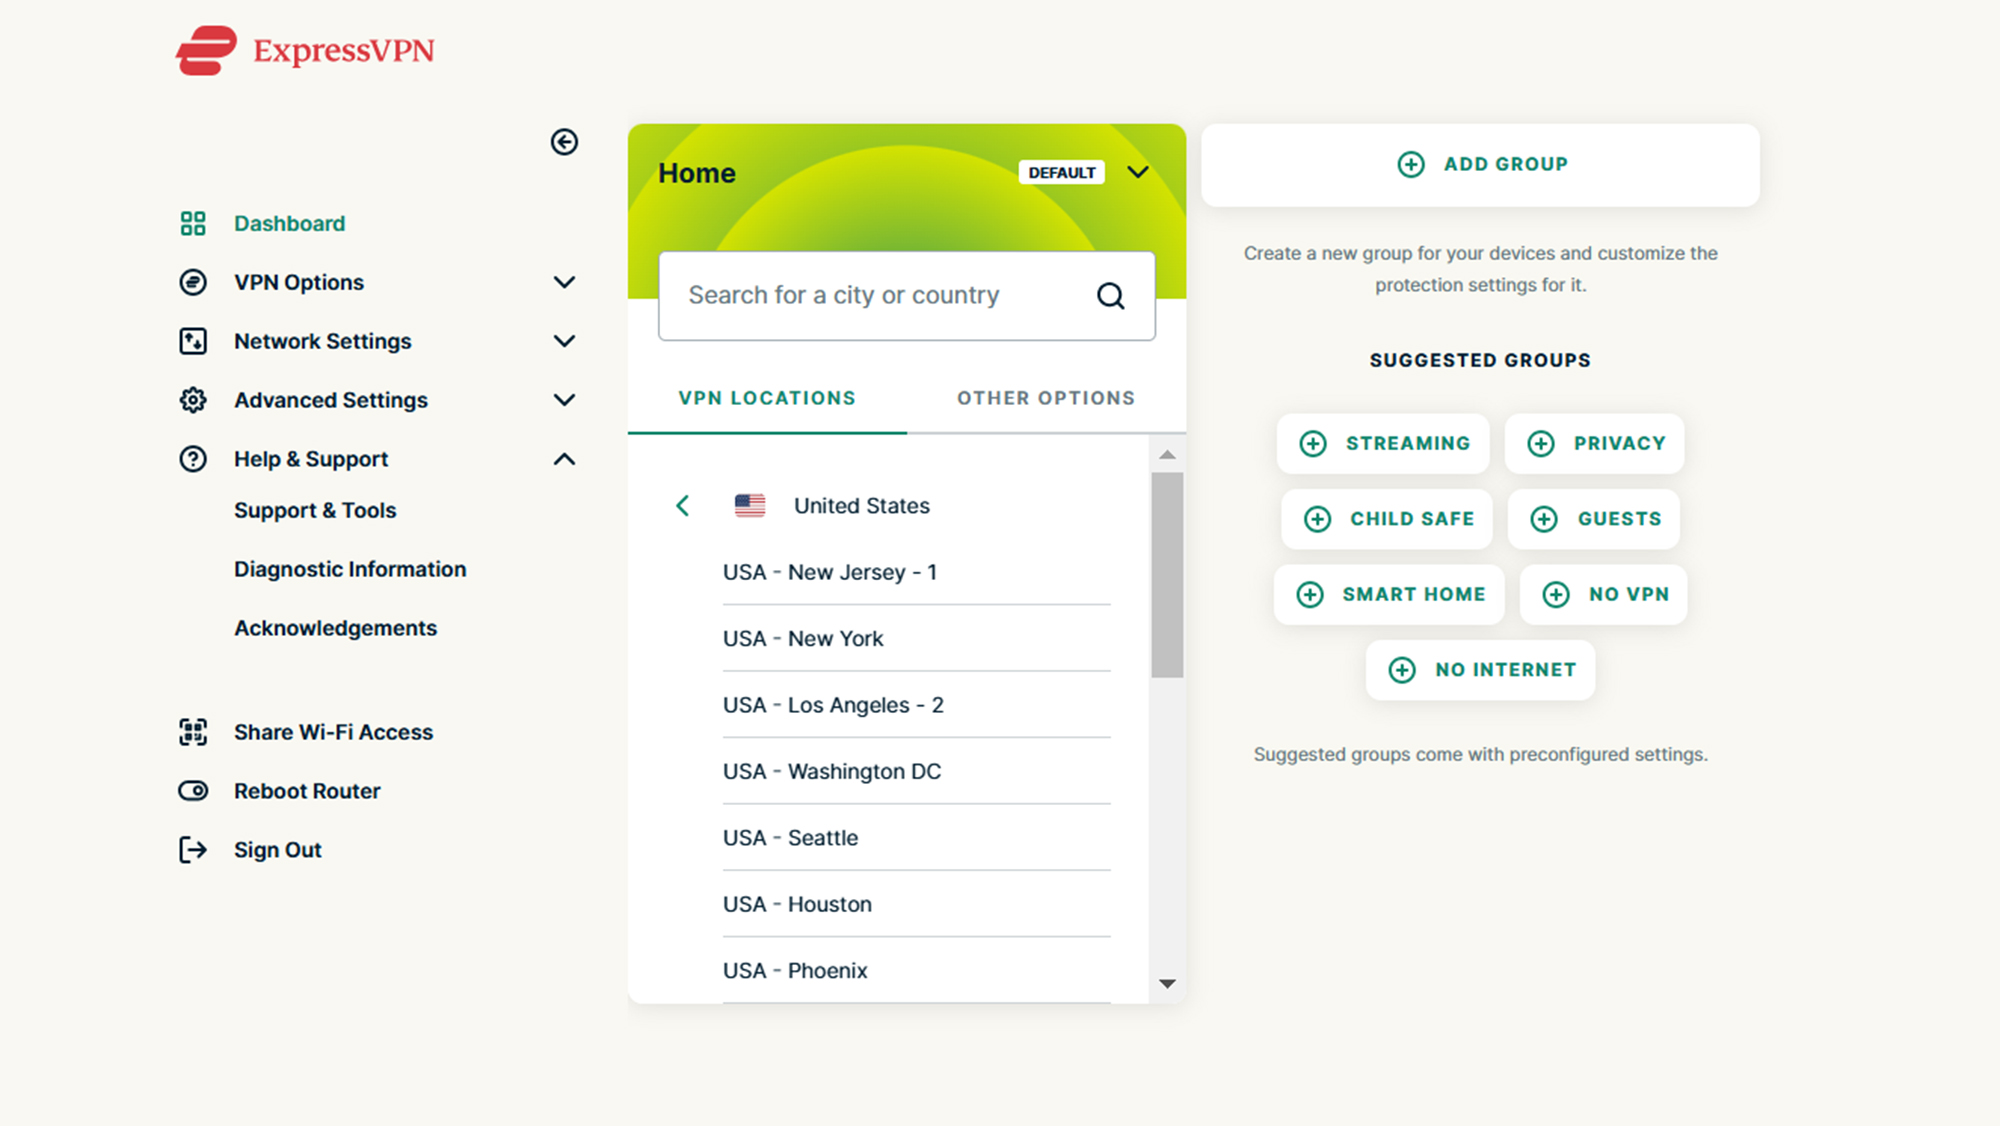The height and width of the screenshot is (1126, 2000).
Task: Open the Dashboard menu item
Action: (x=289, y=223)
